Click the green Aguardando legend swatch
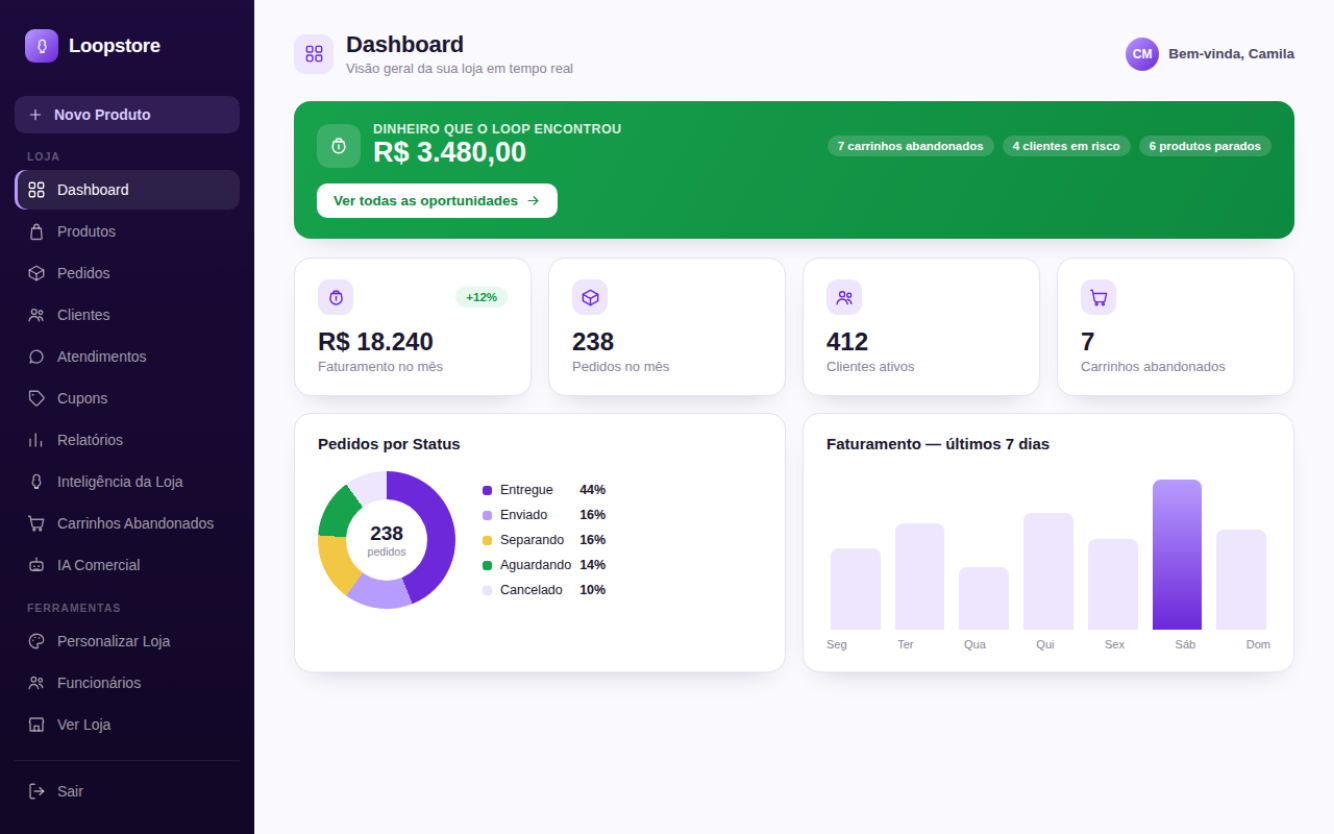Image resolution: width=1334 pixels, height=834 pixels. coord(487,565)
